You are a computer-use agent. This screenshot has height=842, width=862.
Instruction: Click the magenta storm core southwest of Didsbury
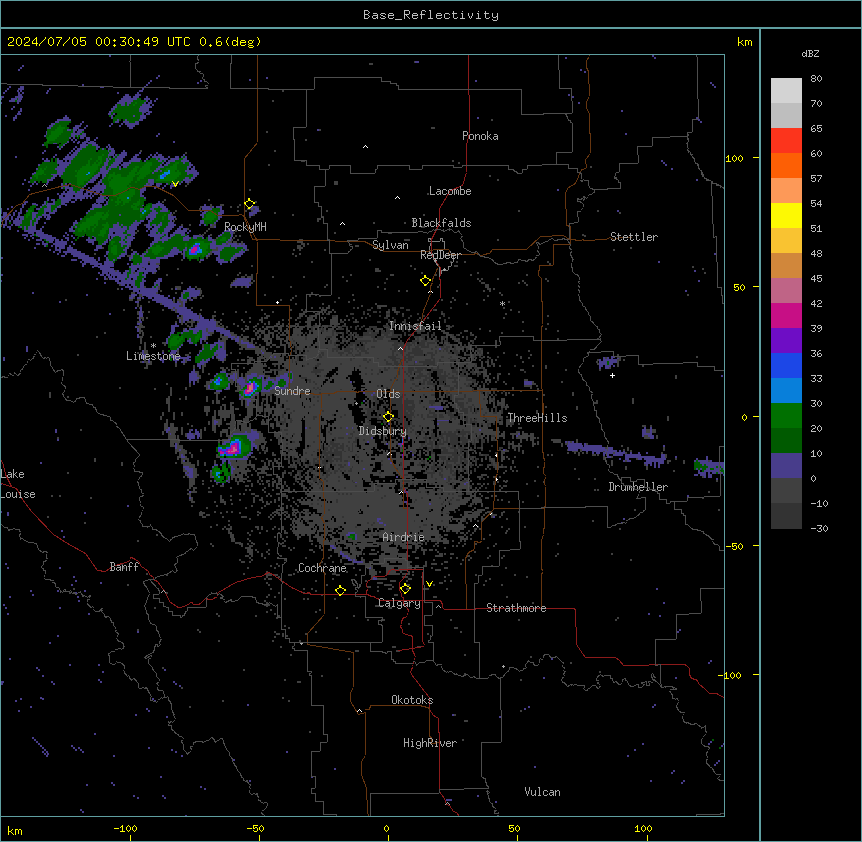233,449
